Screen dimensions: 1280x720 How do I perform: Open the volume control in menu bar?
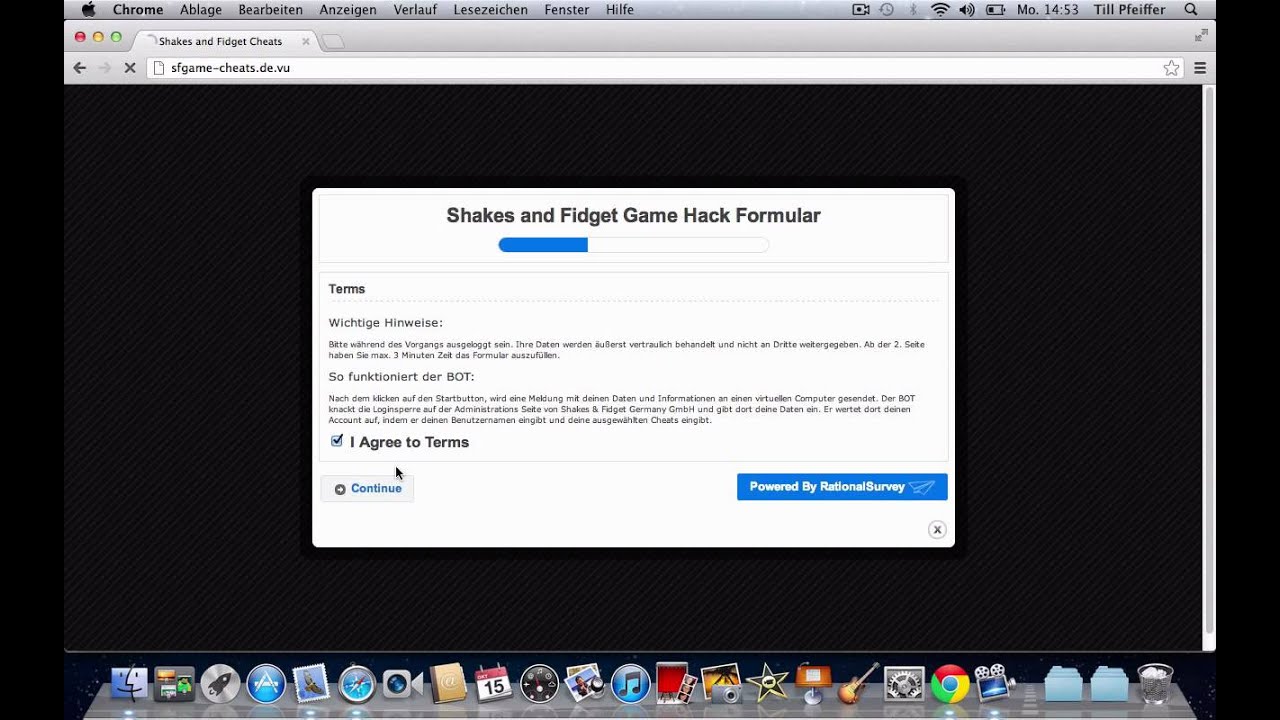click(966, 9)
